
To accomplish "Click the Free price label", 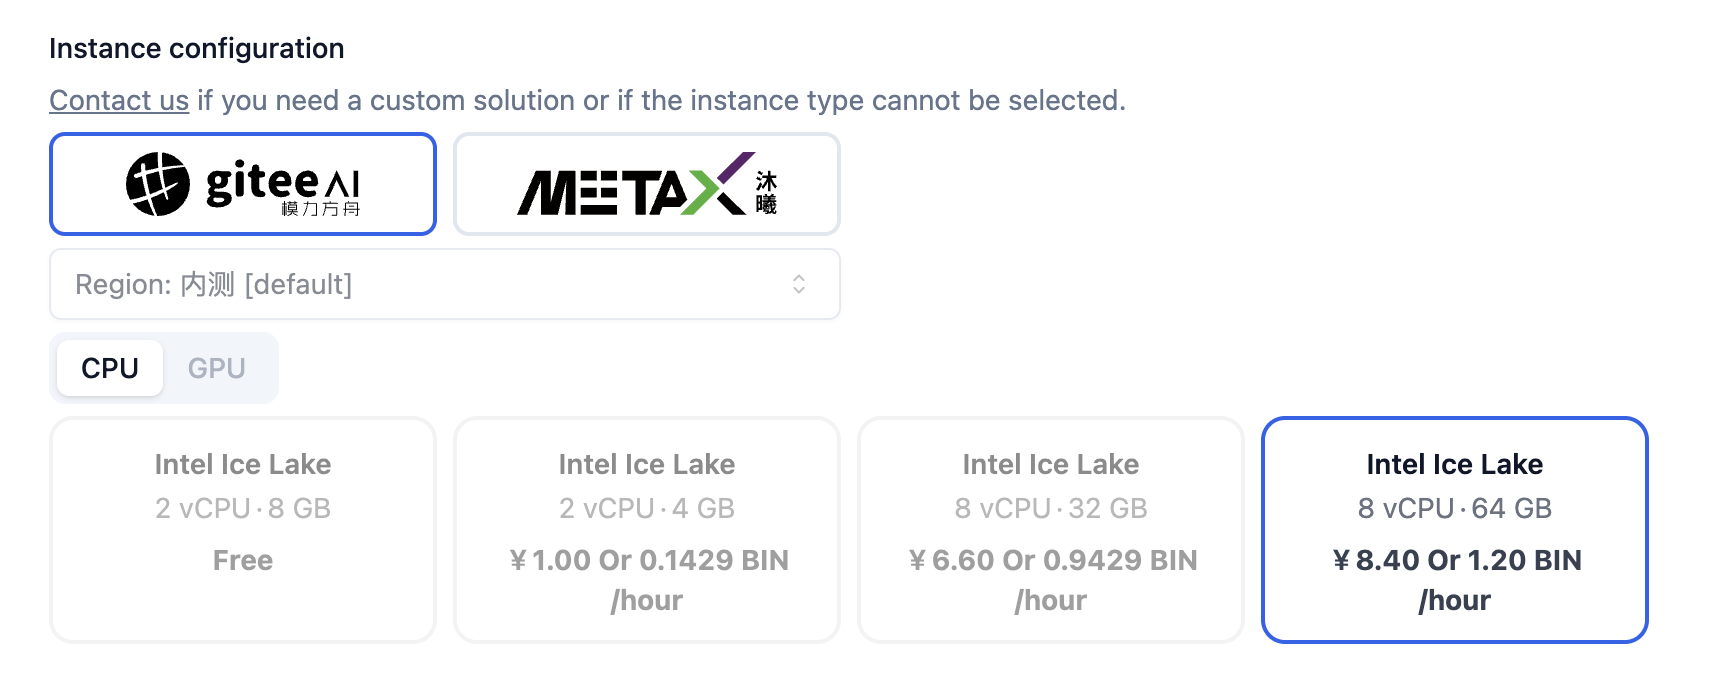I will pyautogui.click(x=243, y=560).
